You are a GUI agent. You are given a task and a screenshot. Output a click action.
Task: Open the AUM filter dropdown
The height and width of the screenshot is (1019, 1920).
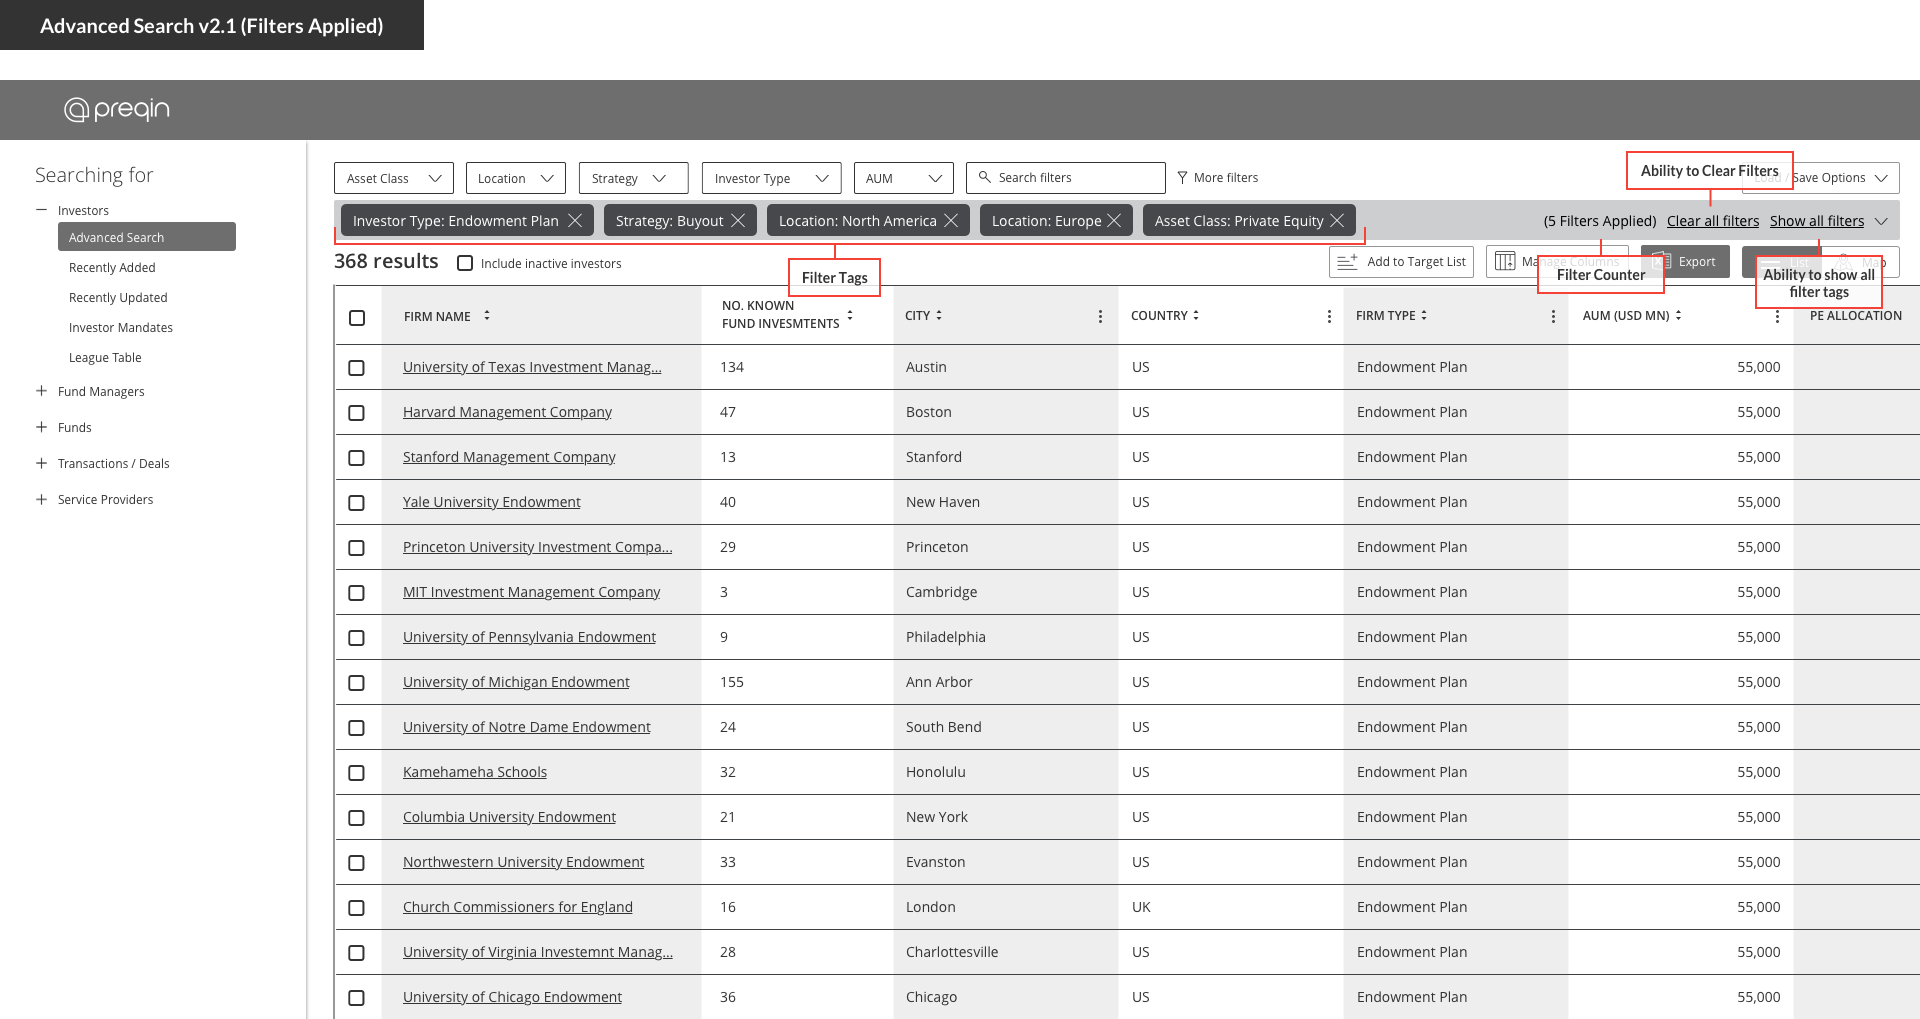(x=903, y=178)
